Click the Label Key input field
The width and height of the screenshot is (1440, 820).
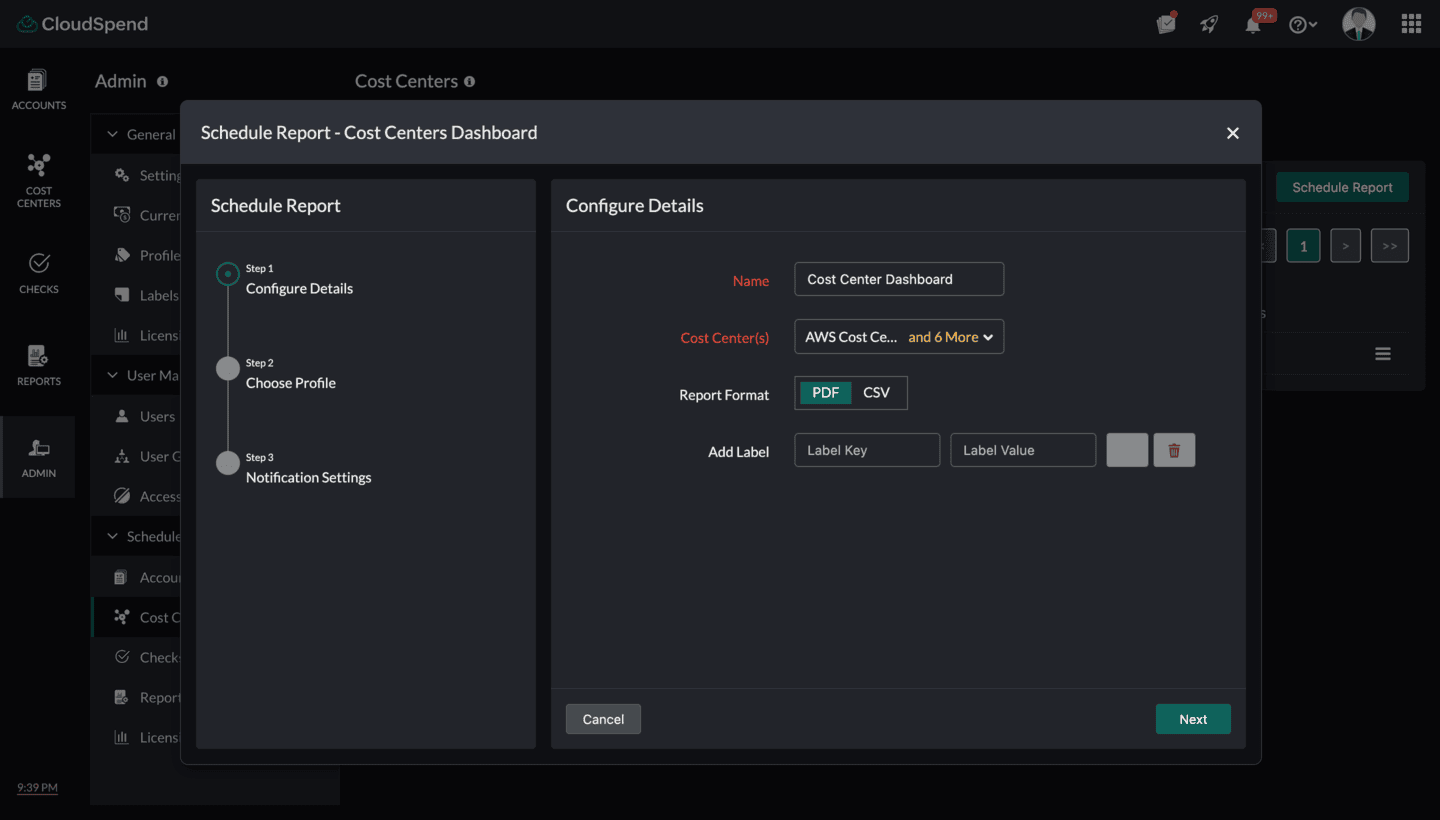pos(866,450)
